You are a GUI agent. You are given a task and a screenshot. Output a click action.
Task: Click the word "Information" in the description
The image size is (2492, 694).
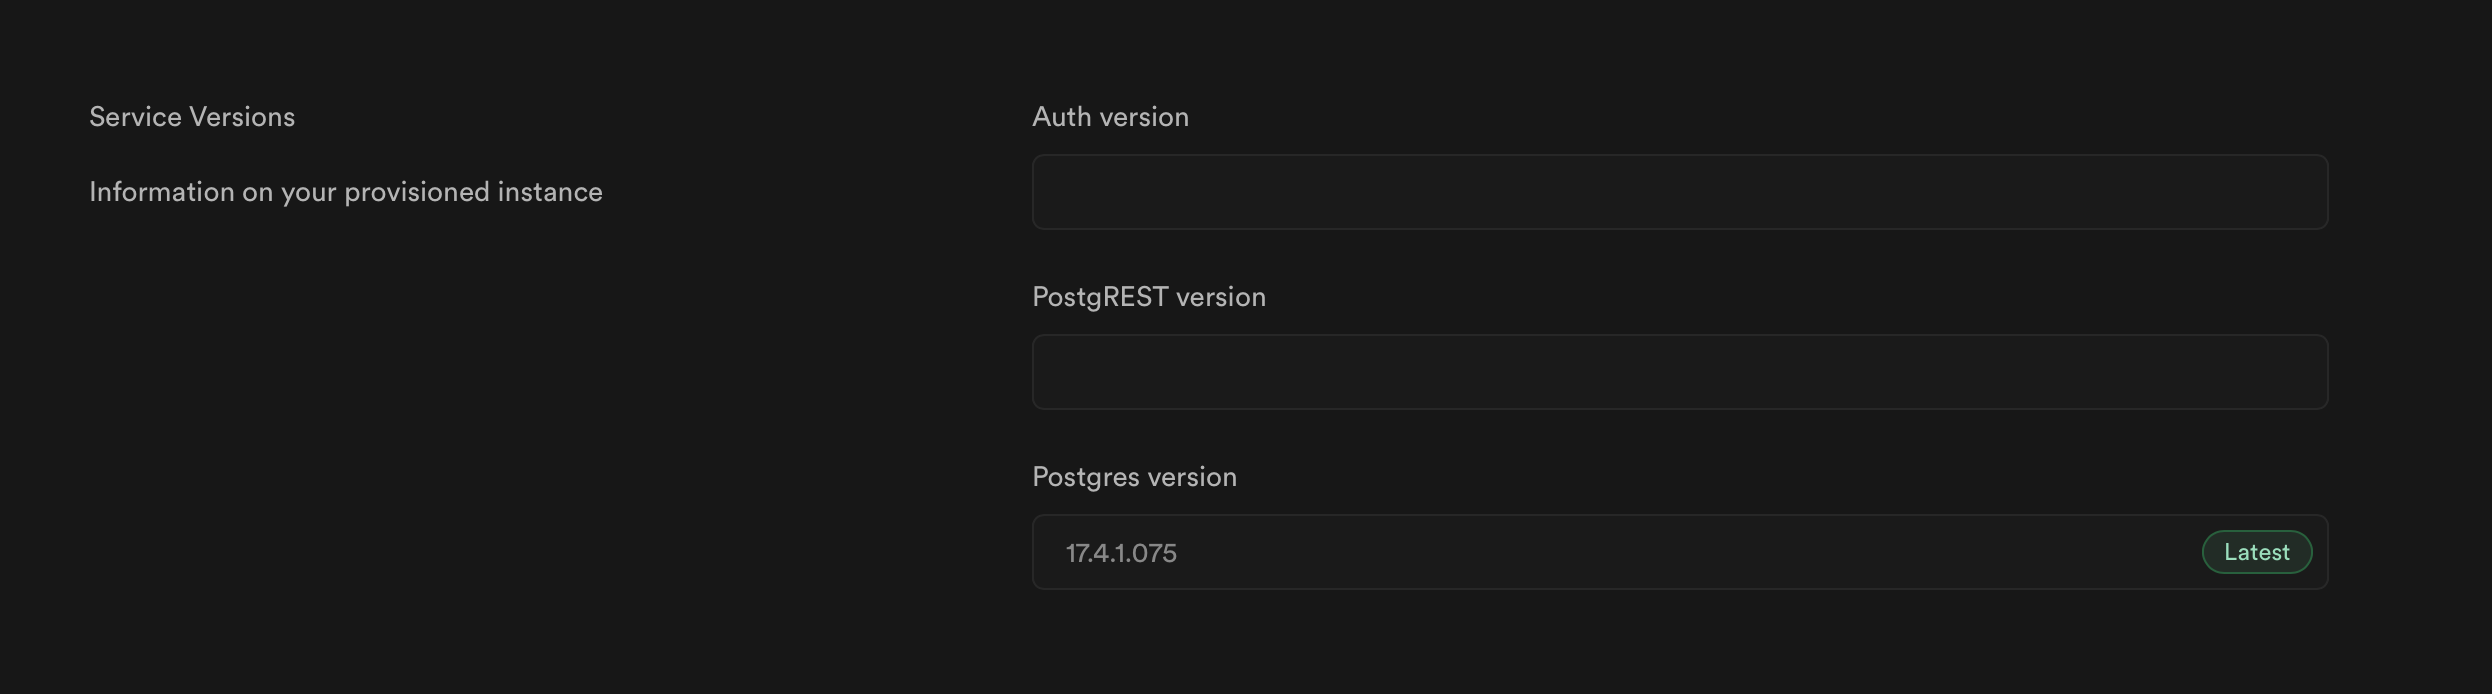pos(147,192)
